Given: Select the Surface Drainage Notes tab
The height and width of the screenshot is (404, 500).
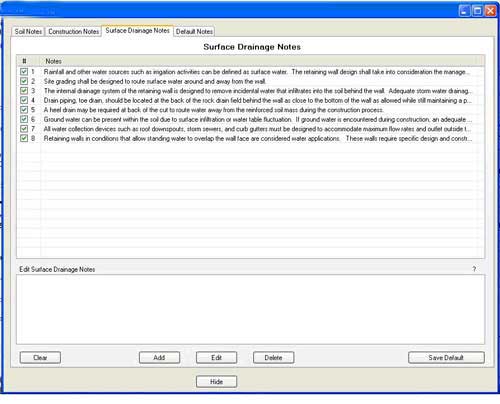Looking at the screenshot, I should [137, 31].
